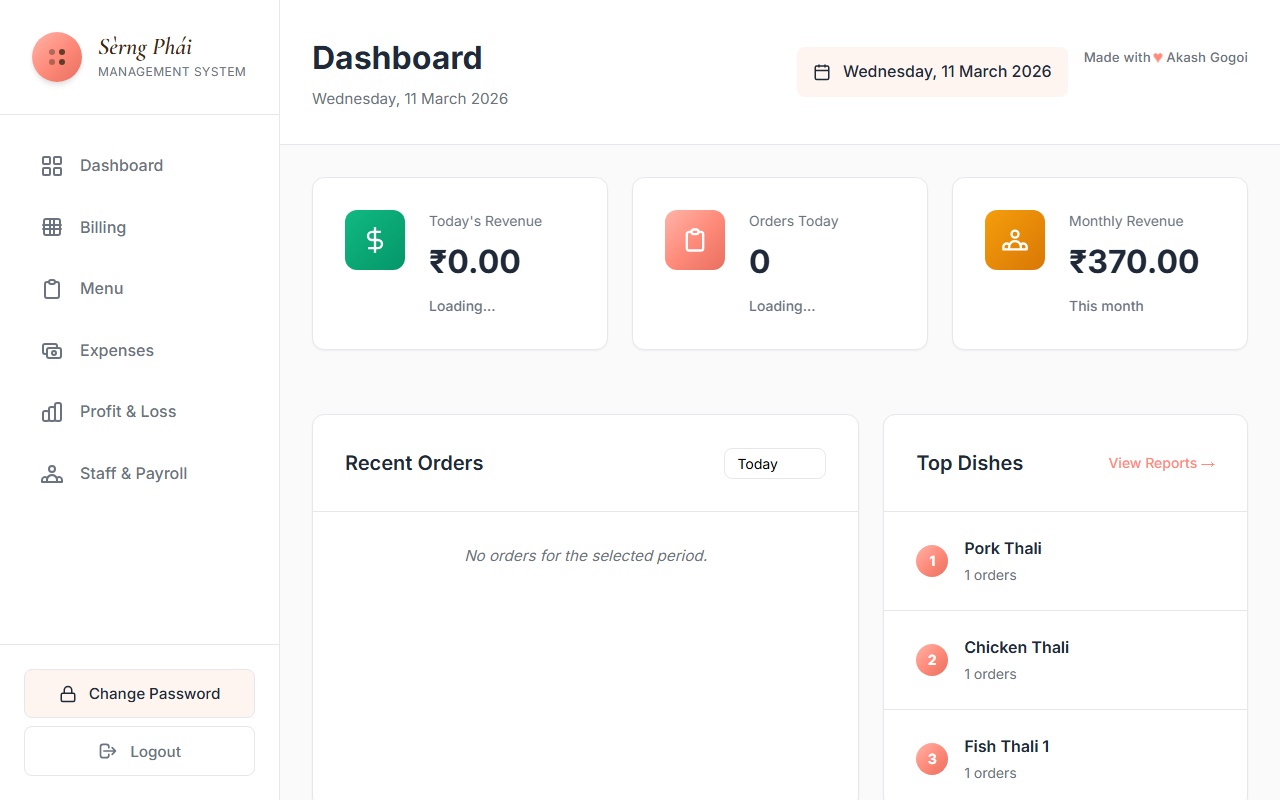Click the Logout button
Image resolution: width=1280 pixels, height=800 pixels.
tap(139, 751)
